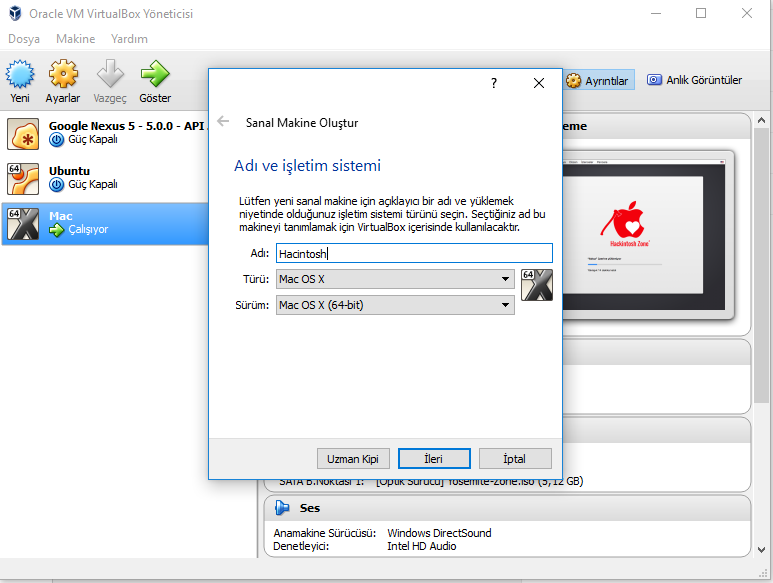The image size is (773, 583).
Task: Click the Vazgeç down-arrow icon
Action: (x=110, y=74)
